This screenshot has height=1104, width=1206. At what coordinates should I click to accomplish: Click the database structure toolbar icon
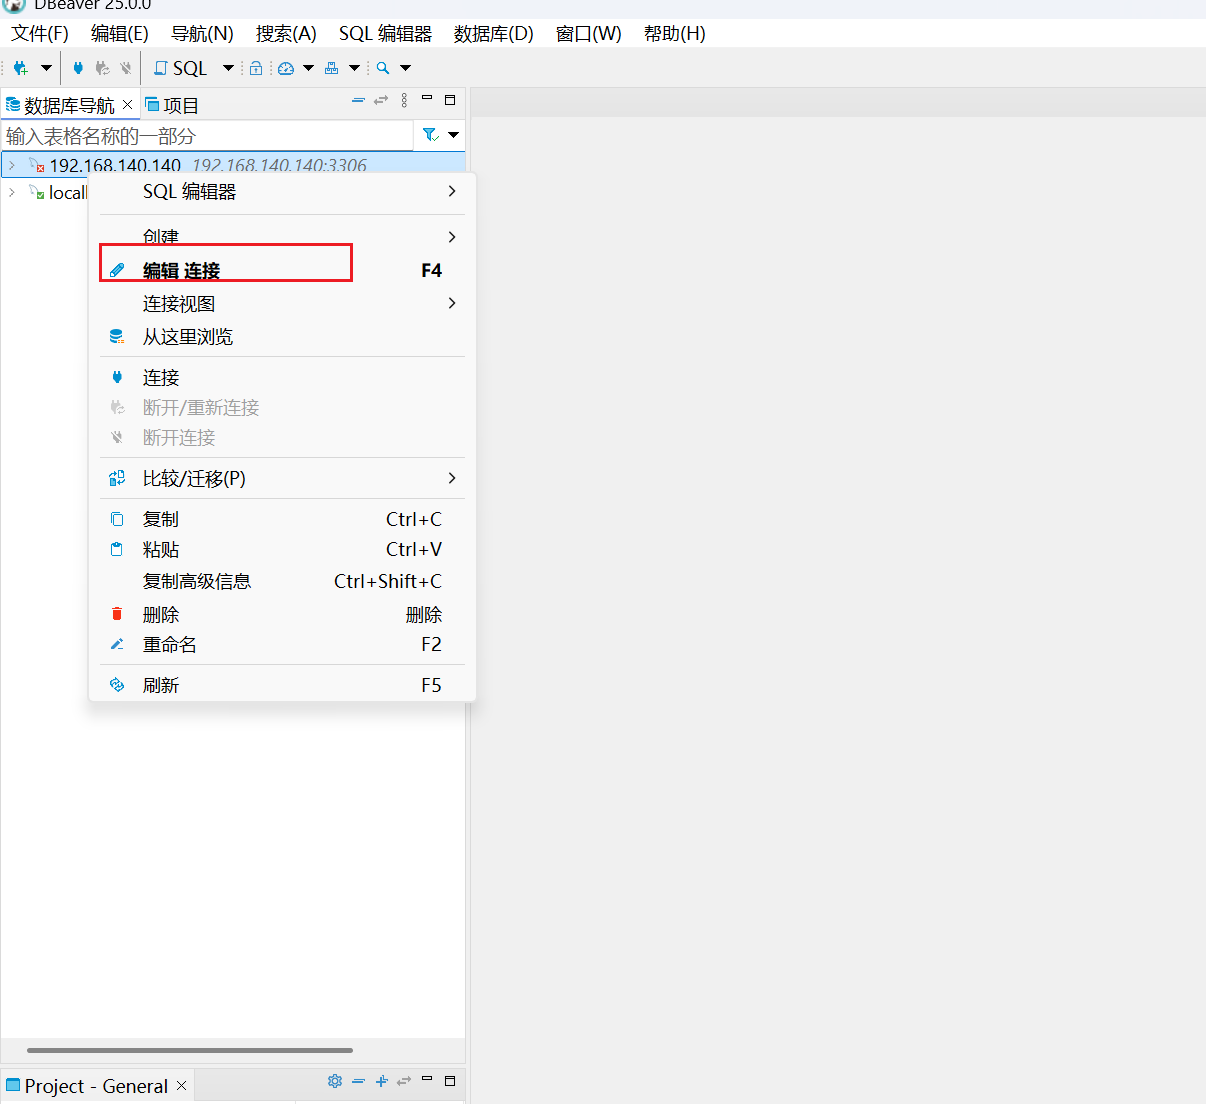332,68
